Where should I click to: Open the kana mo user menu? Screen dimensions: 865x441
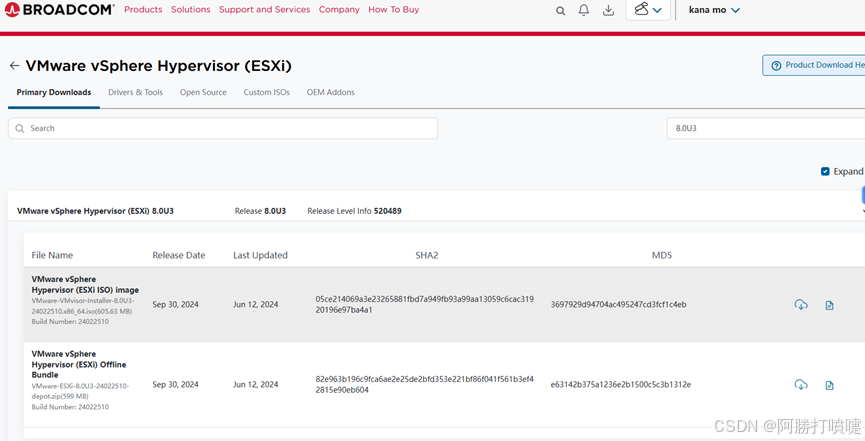point(714,10)
